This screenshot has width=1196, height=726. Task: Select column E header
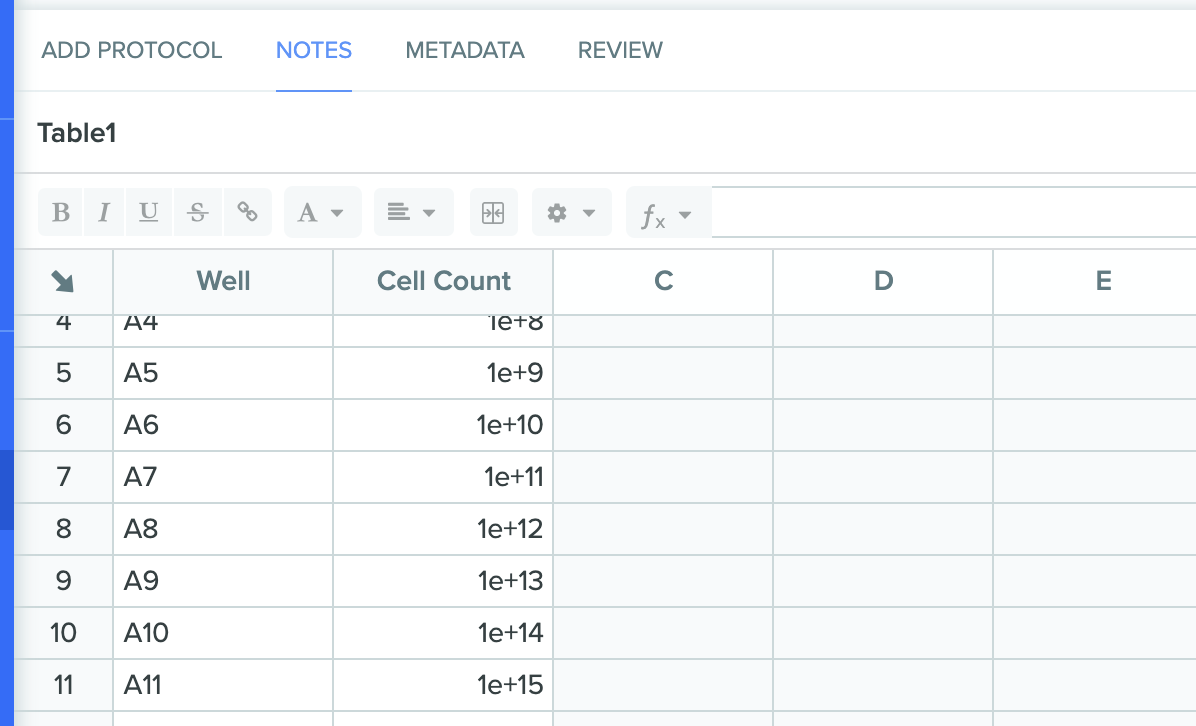tap(1095, 281)
